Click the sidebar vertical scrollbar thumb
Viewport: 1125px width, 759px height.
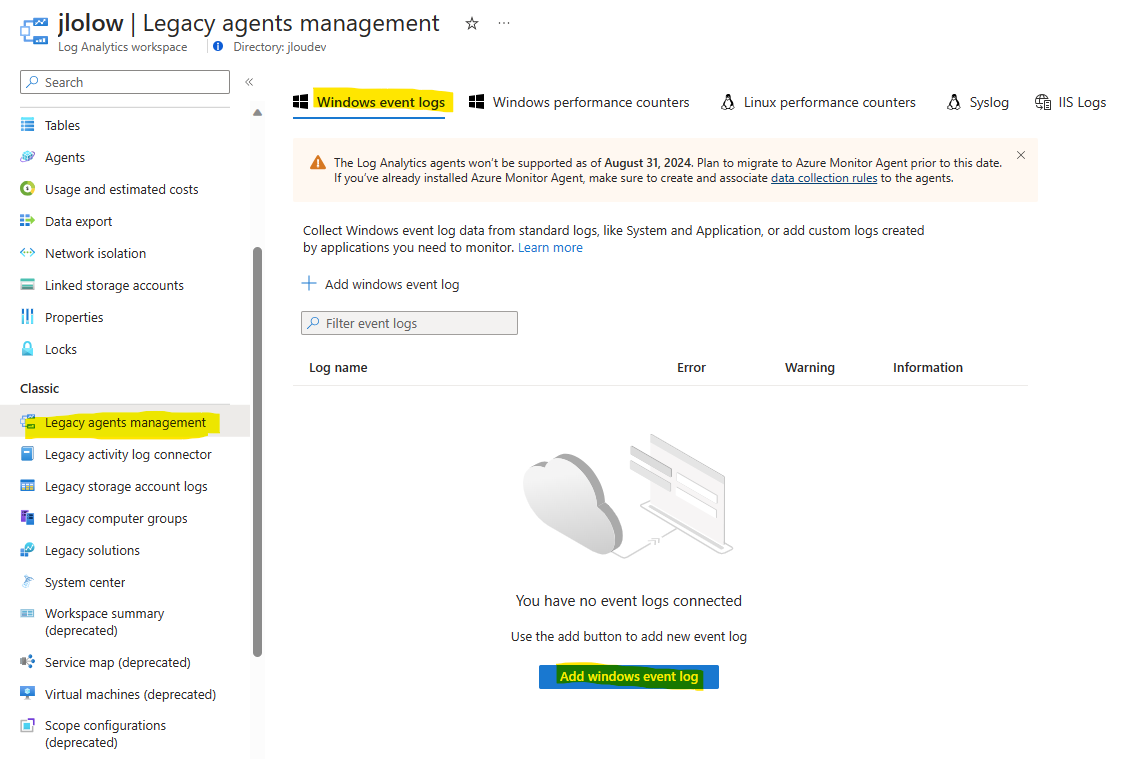258,452
